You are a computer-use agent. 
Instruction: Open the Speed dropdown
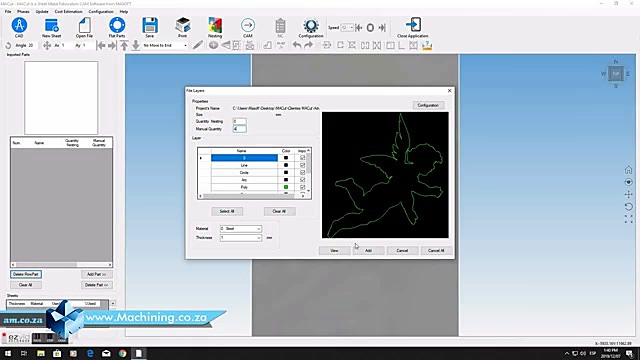tap(351, 28)
